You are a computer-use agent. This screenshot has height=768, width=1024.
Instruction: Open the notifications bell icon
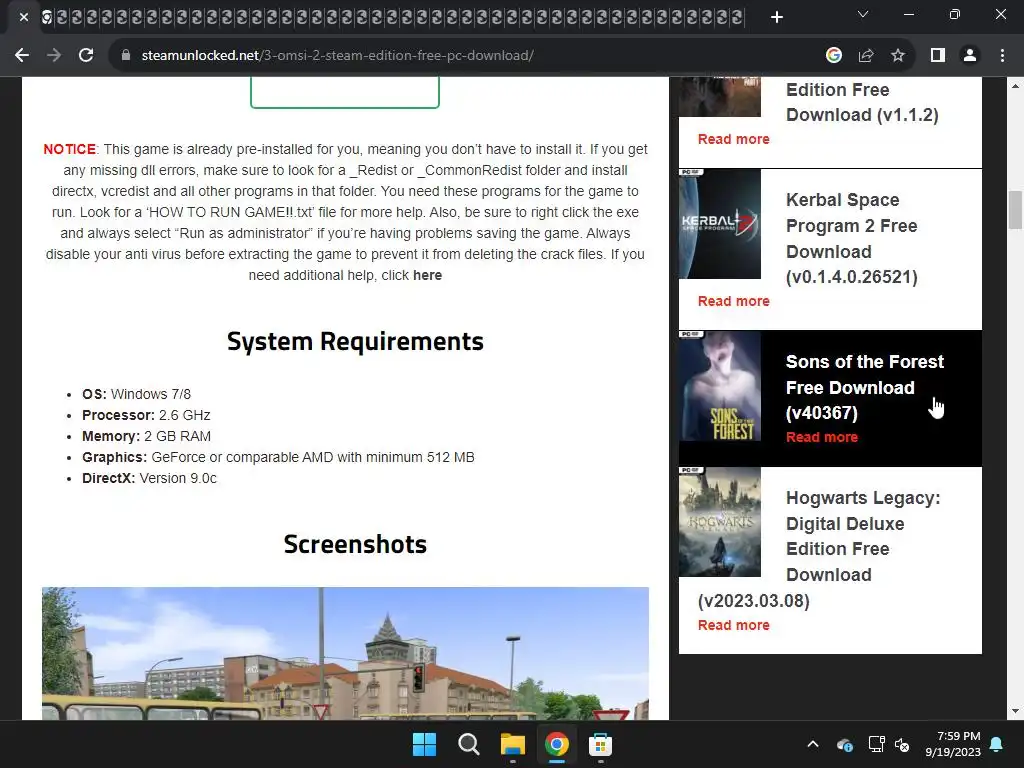coord(997,744)
